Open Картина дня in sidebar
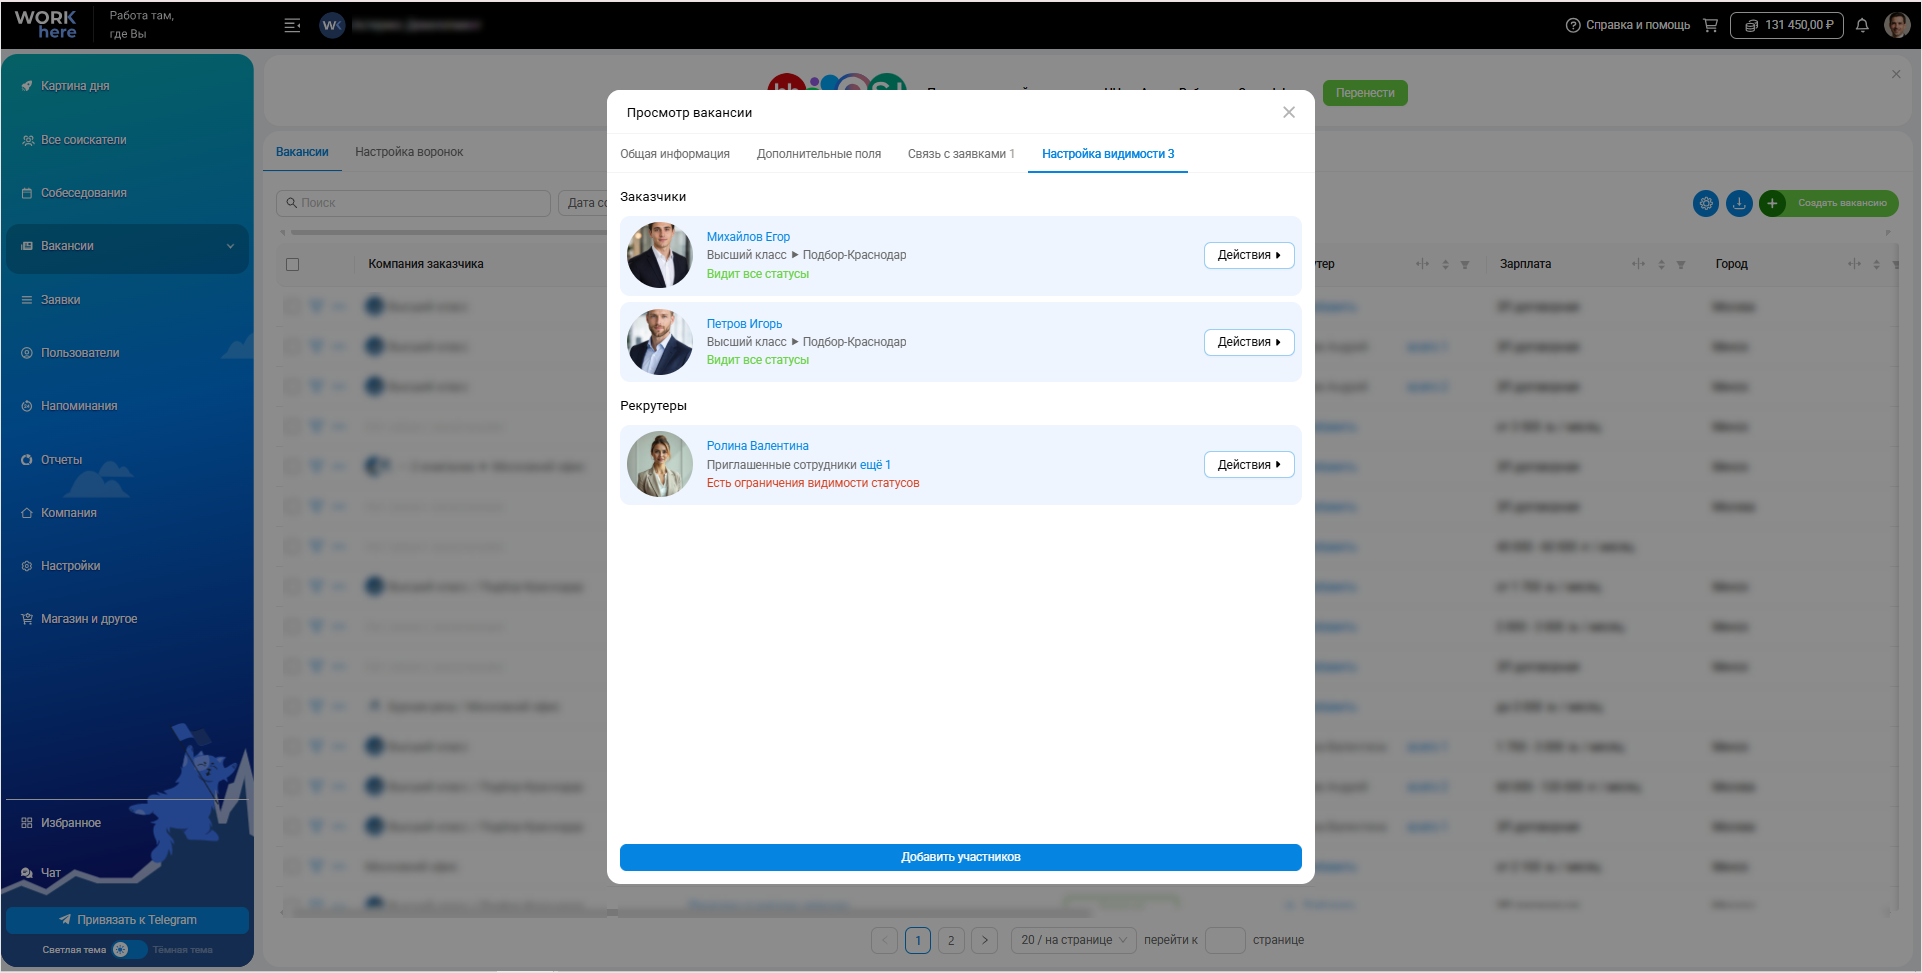This screenshot has width=1922, height=973. 75,86
